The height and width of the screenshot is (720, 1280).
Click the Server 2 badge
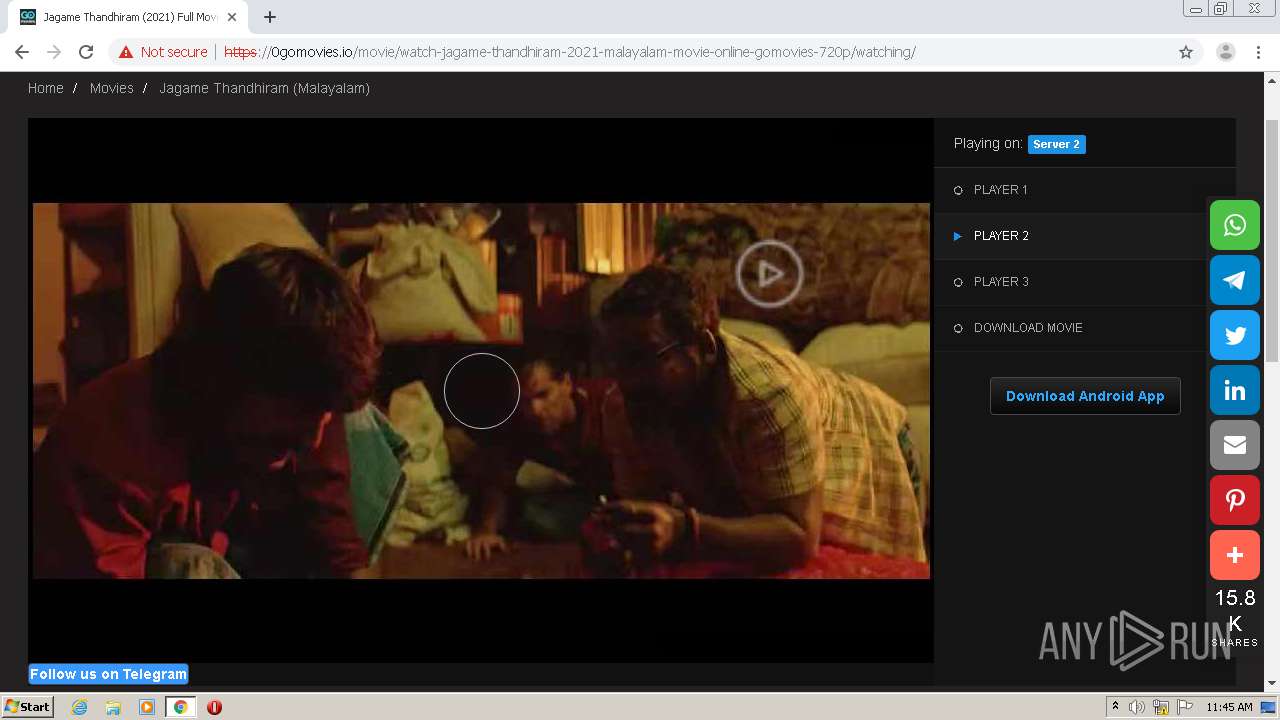[1056, 144]
